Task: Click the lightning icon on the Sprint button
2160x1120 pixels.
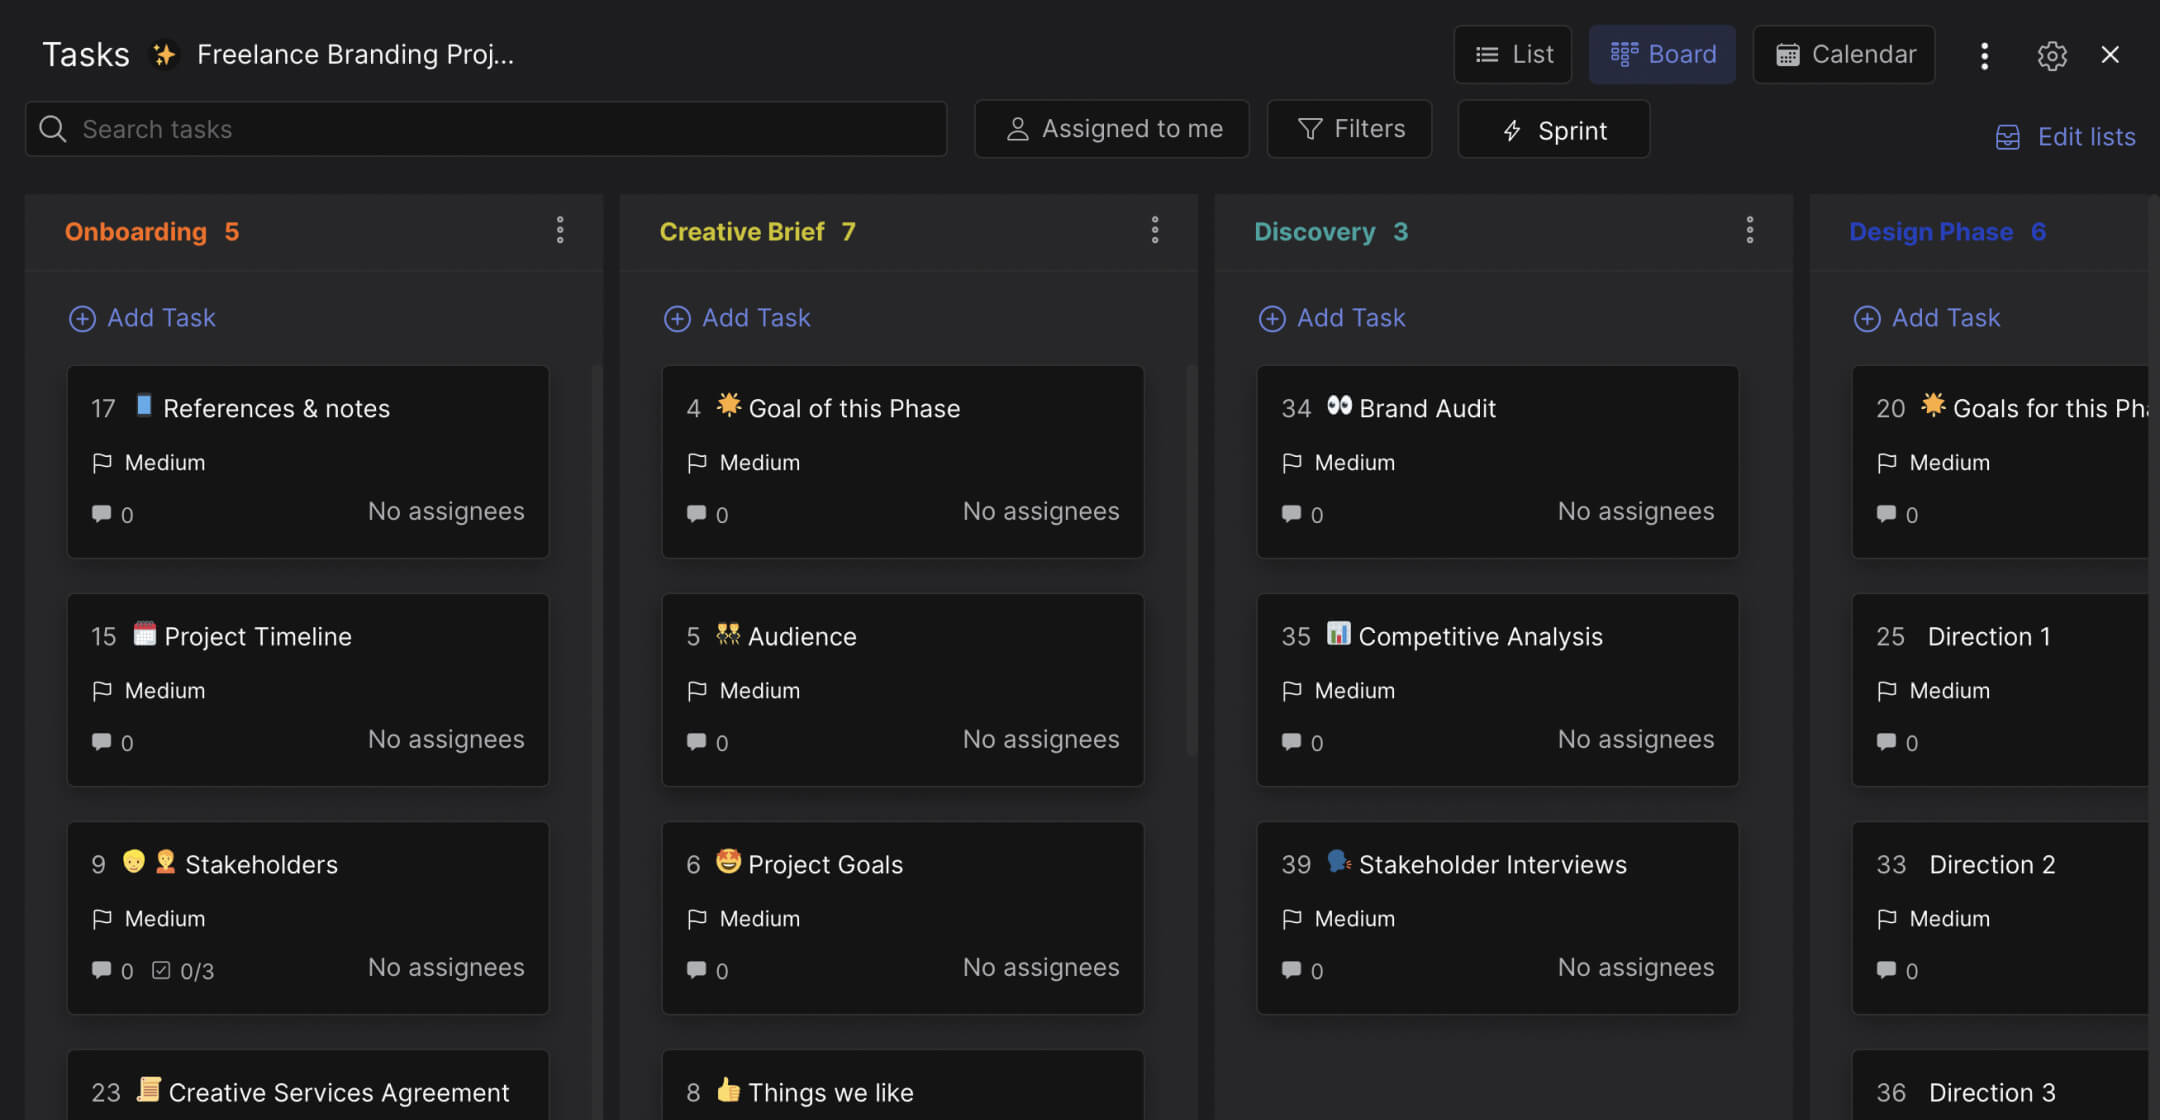Action: click(x=1511, y=130)
